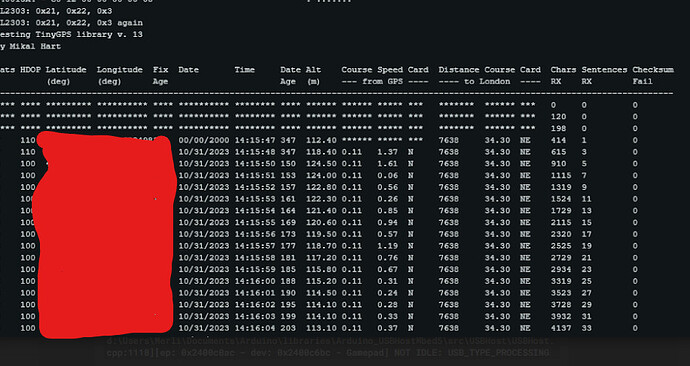Select the speed value '1.61'
Image resolution: width=690 pixels, height=366 pixels.
(387, 164)
